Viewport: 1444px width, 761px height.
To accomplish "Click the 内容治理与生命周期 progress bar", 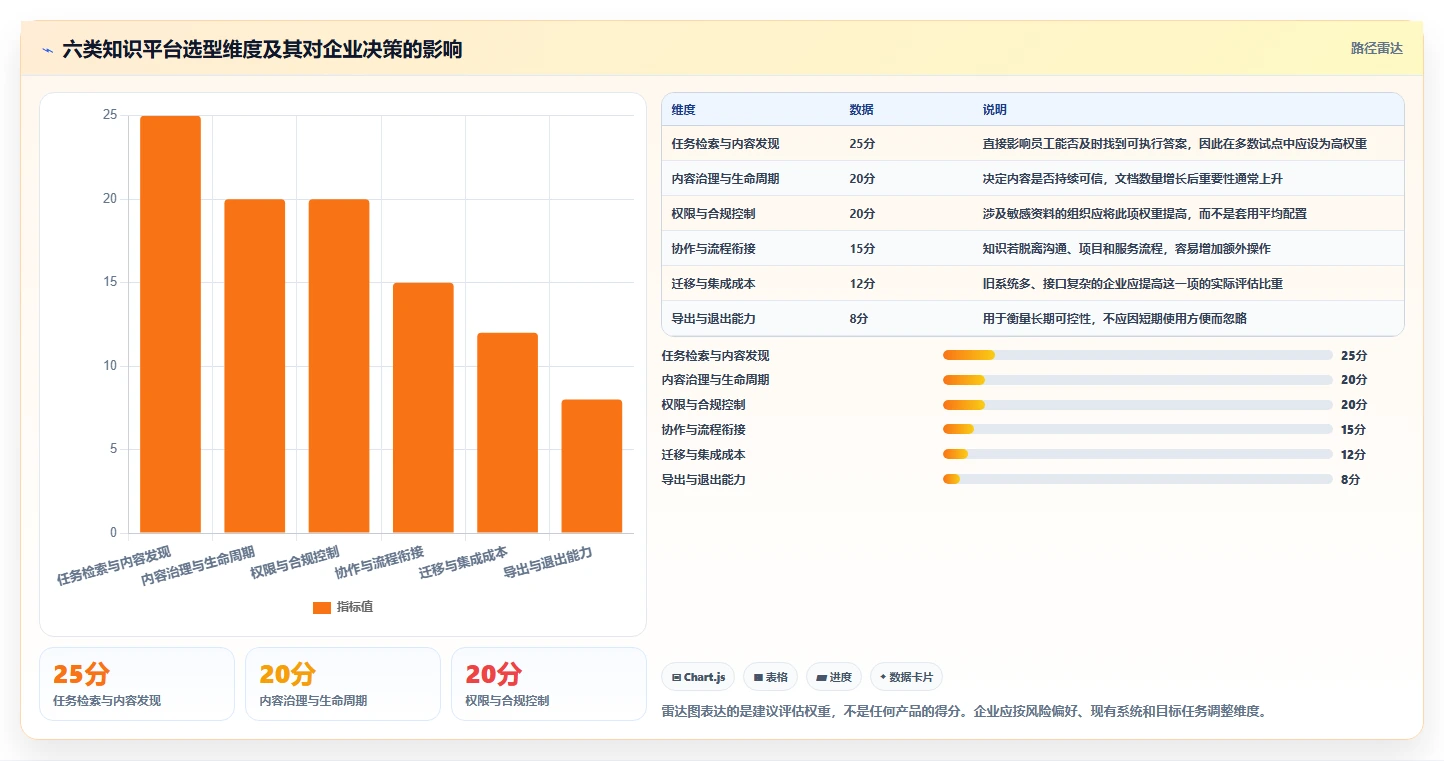I will (x=1137, y=380).
